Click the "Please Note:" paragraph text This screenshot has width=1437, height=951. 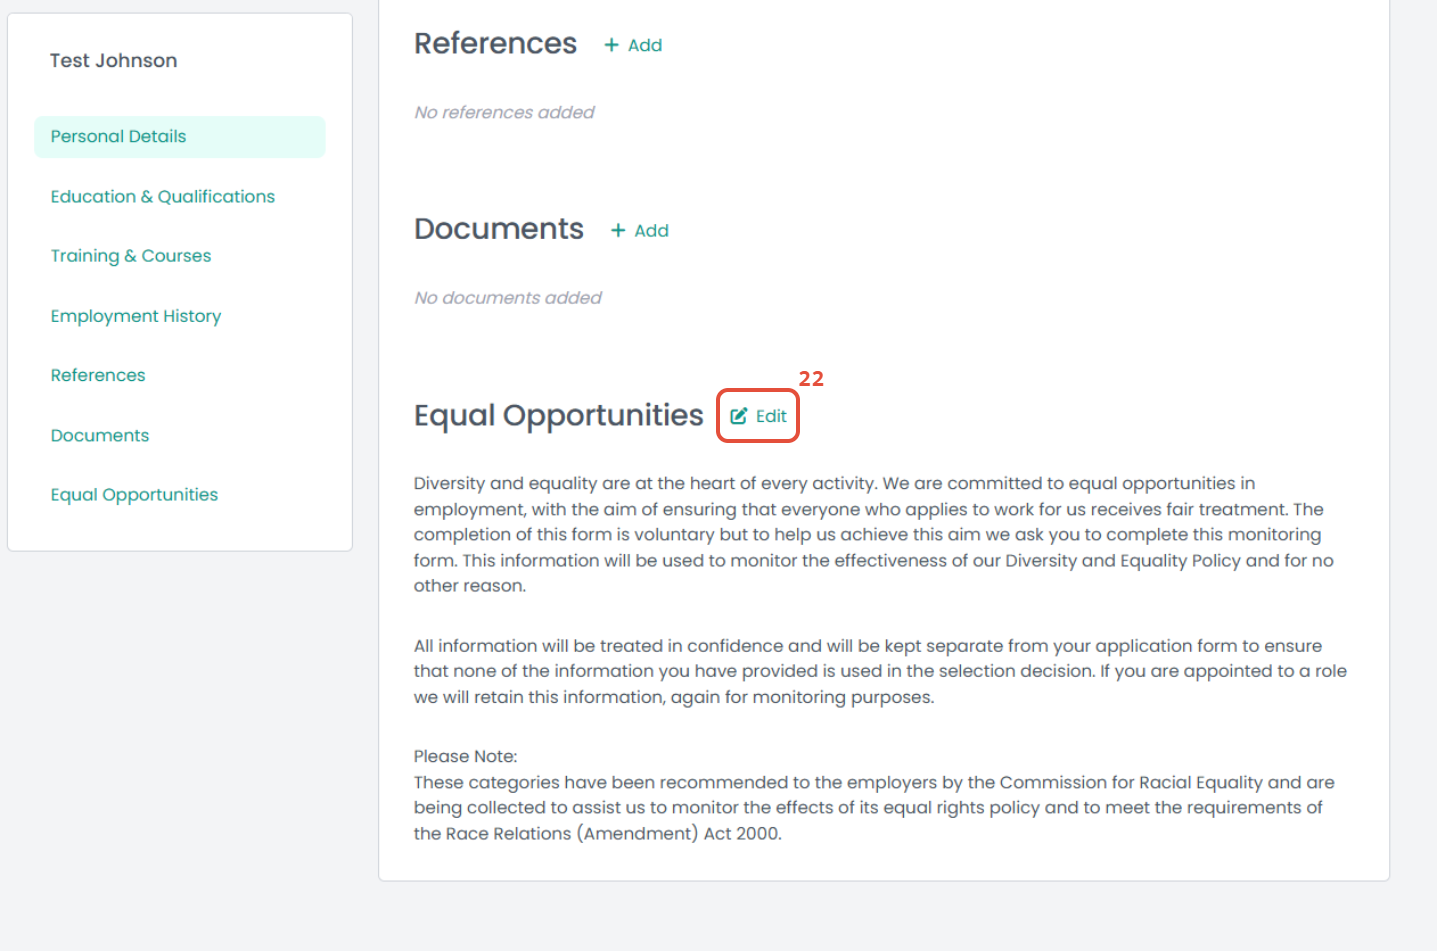[465, 756]
